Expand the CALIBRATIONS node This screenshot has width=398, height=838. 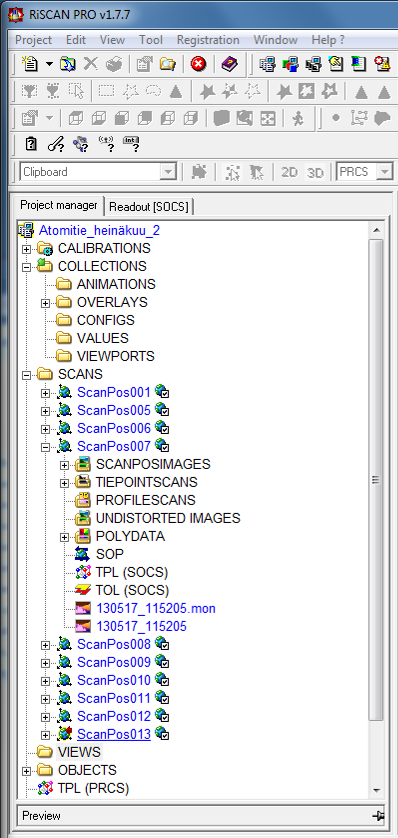click(26, 249)
